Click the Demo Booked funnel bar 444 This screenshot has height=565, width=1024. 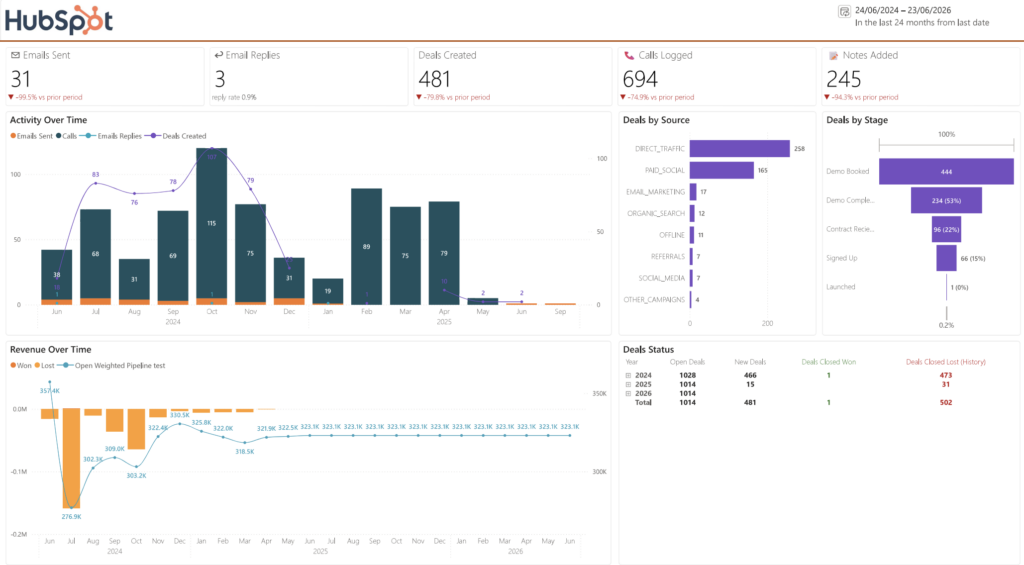(946, 172)
